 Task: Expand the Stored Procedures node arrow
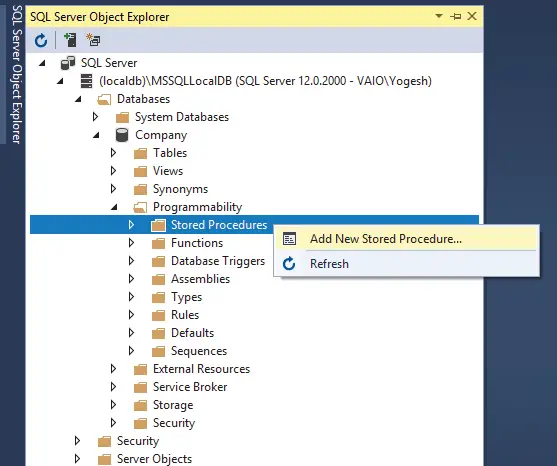[x=131, y=224]
